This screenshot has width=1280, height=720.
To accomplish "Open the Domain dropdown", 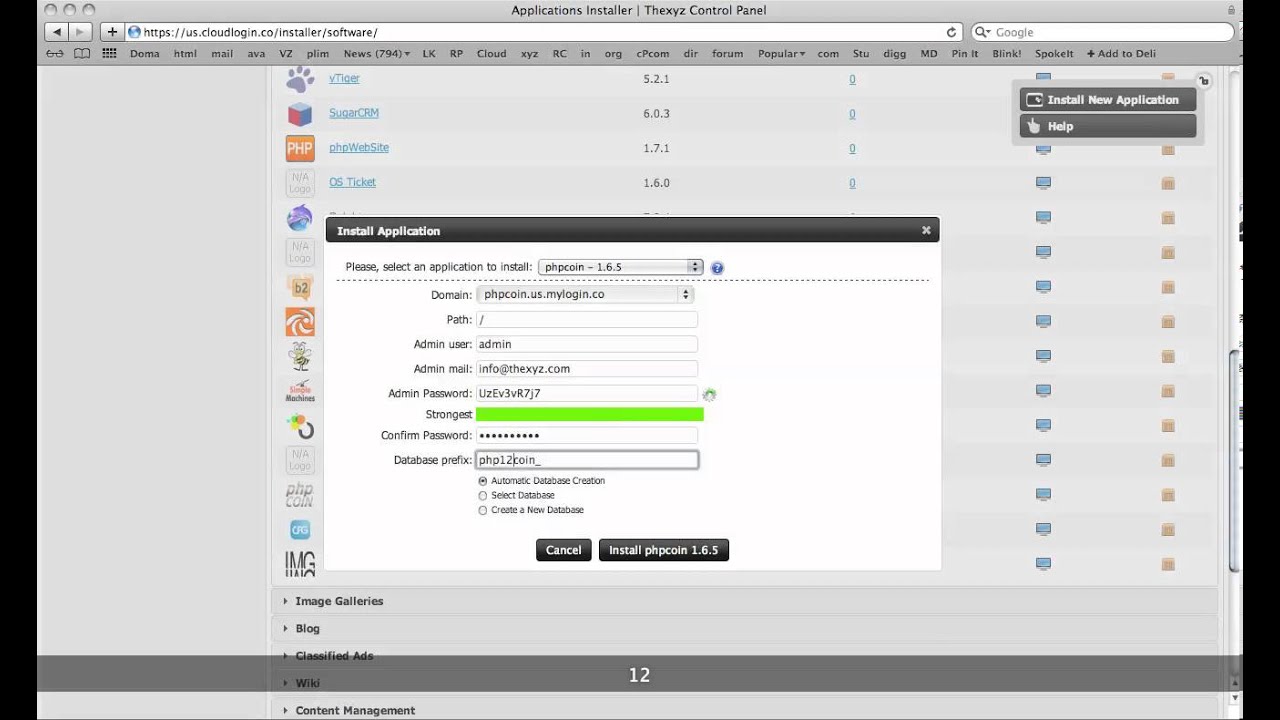I will pos(585,295).
